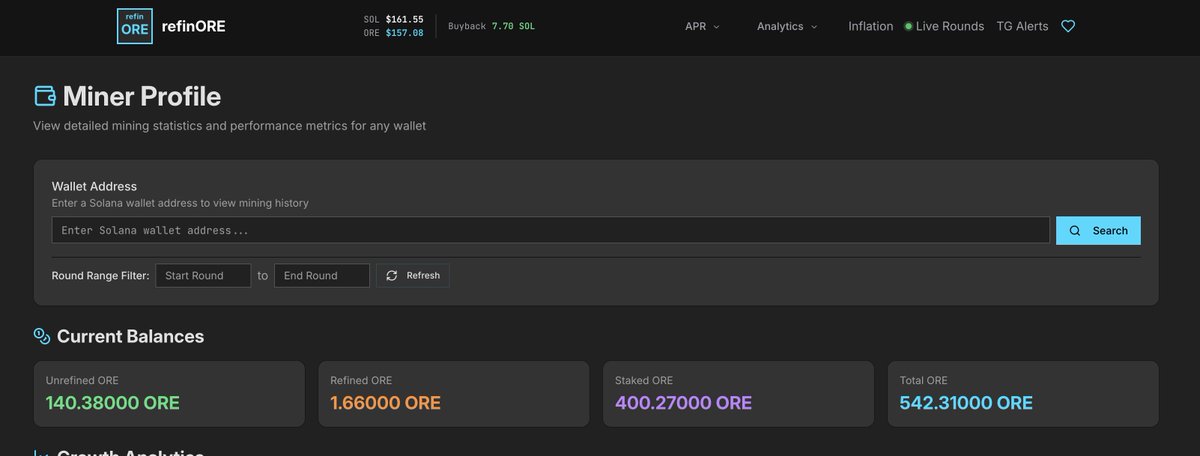
Task: Click the coins icon beside Current Balances
Action: pyautogui.click(x=42, y=336)
